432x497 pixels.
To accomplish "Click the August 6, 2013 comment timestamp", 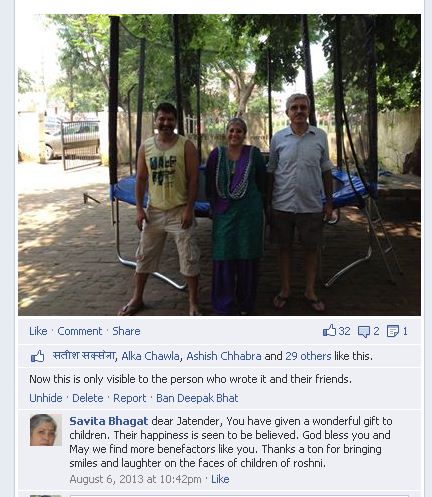I will point(135,479).
